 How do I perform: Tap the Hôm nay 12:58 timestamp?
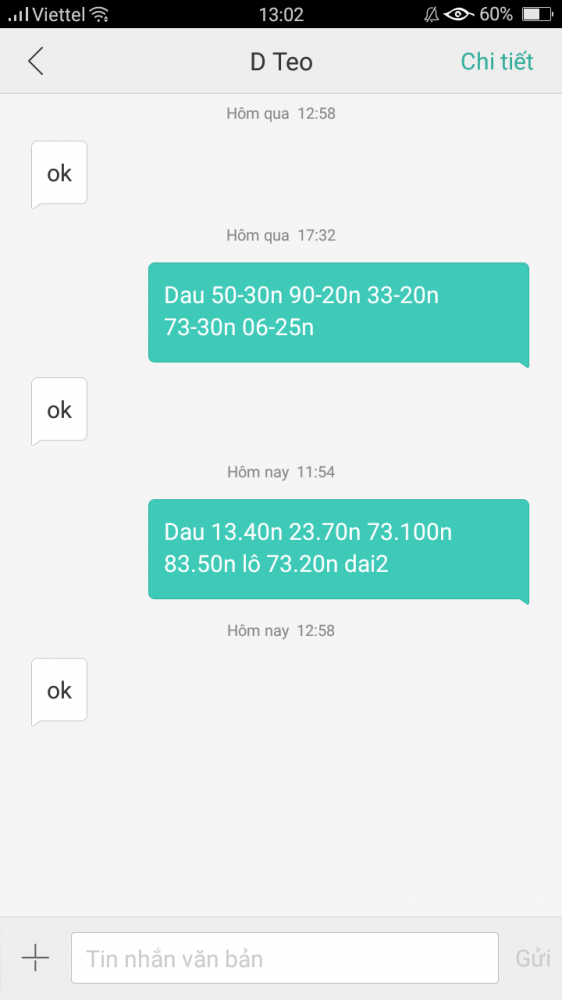coord(281,631)
